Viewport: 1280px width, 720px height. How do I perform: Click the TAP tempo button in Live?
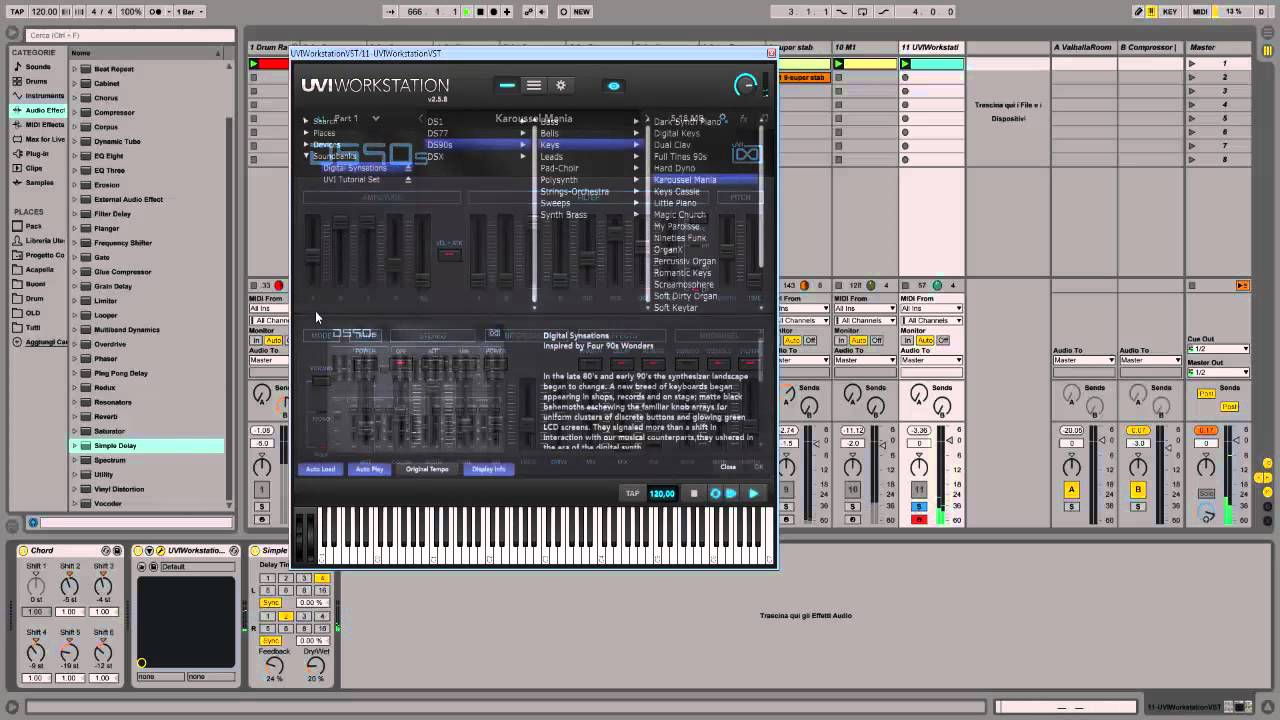17,12
